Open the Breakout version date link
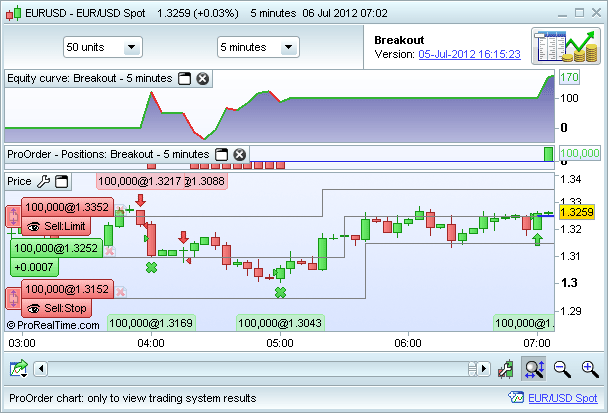 pyautogui.click(x=470, y=54)
